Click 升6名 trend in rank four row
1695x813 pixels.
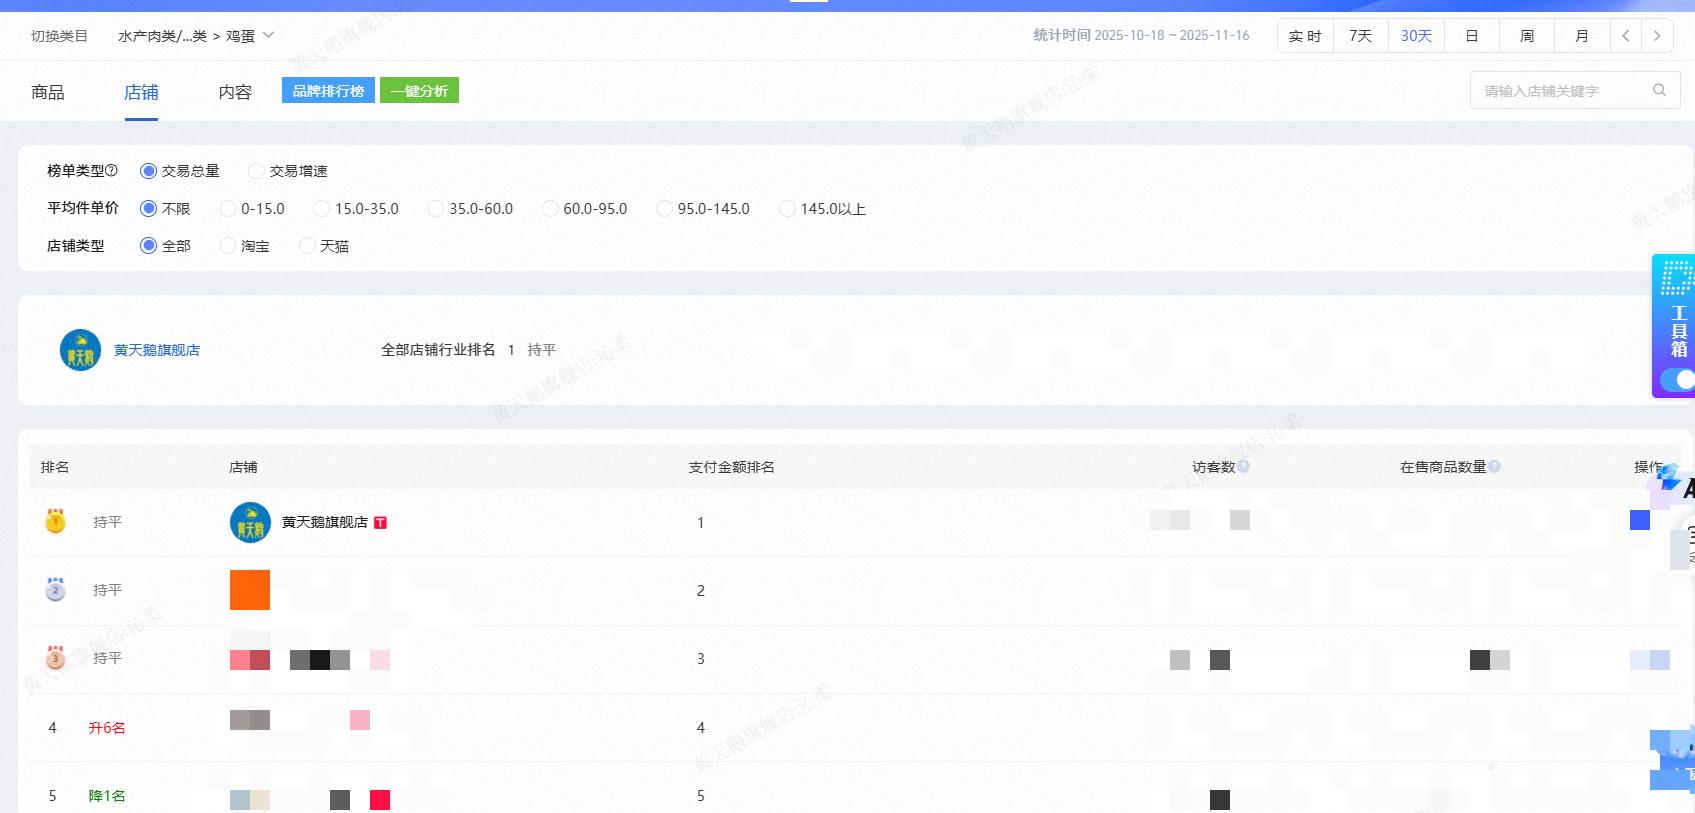107,728
